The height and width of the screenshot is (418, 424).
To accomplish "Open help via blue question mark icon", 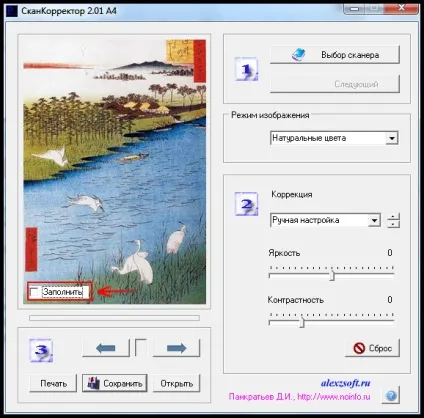I will [391, 395].
